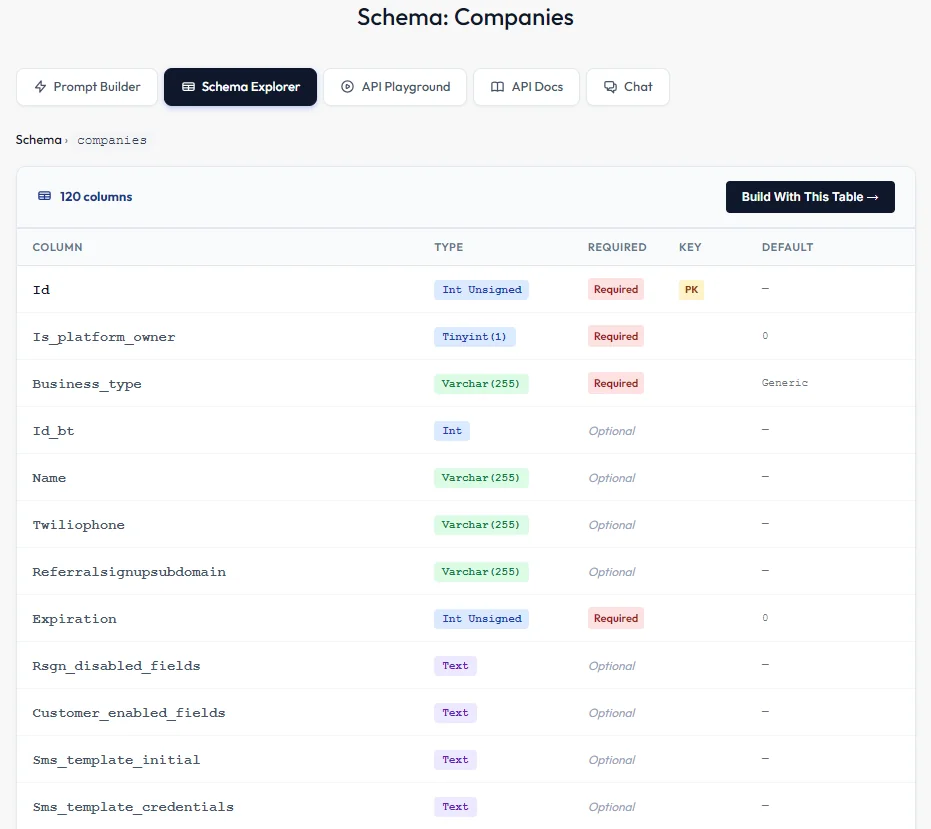Screen dimensions: 931x829
Task: Select the Id_bt column name
Action: 53,431
